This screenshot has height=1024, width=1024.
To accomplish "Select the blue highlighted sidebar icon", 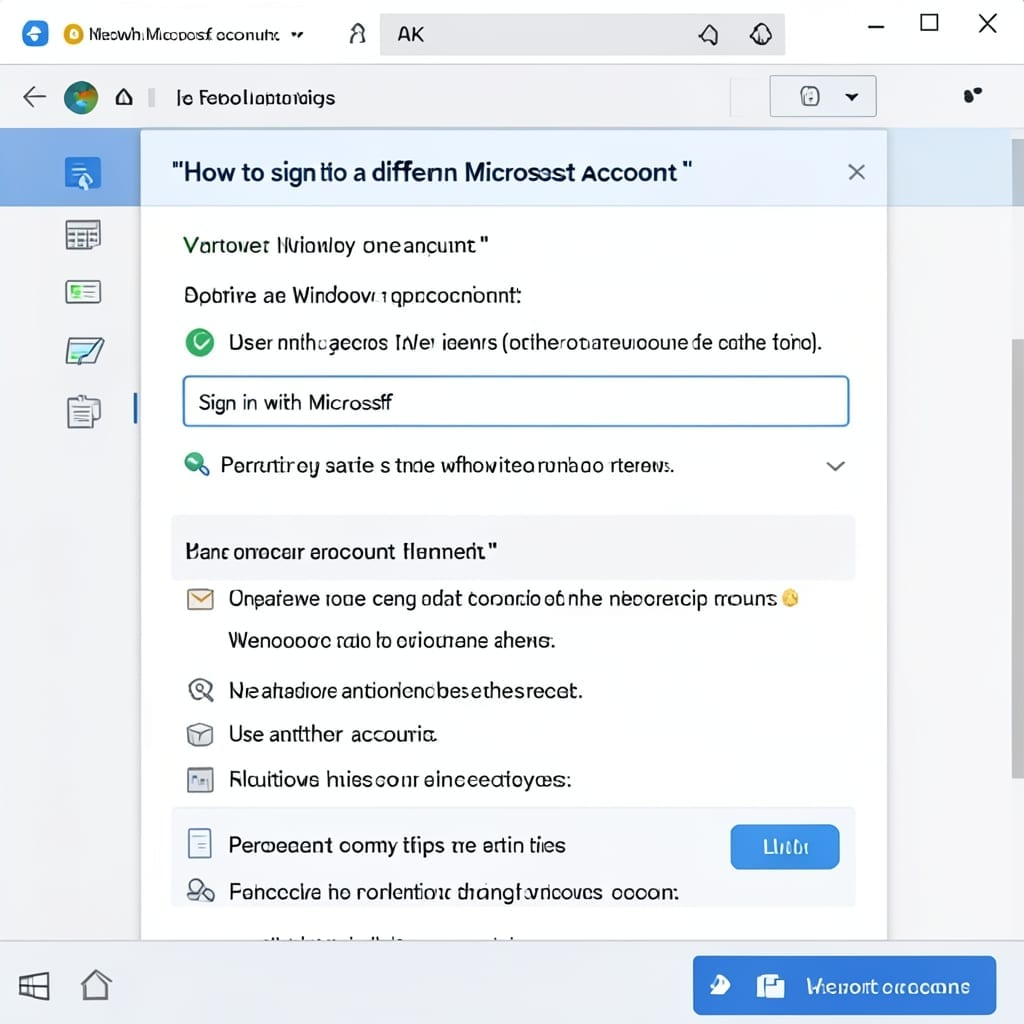I will tap(83, 173).
